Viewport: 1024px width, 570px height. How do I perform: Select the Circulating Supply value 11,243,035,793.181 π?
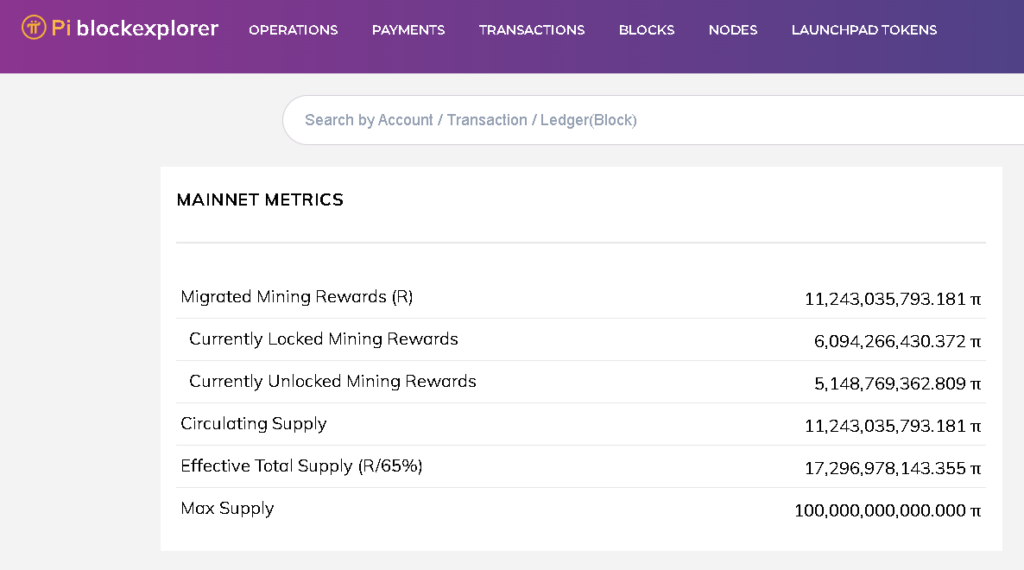tap(893, 426)
